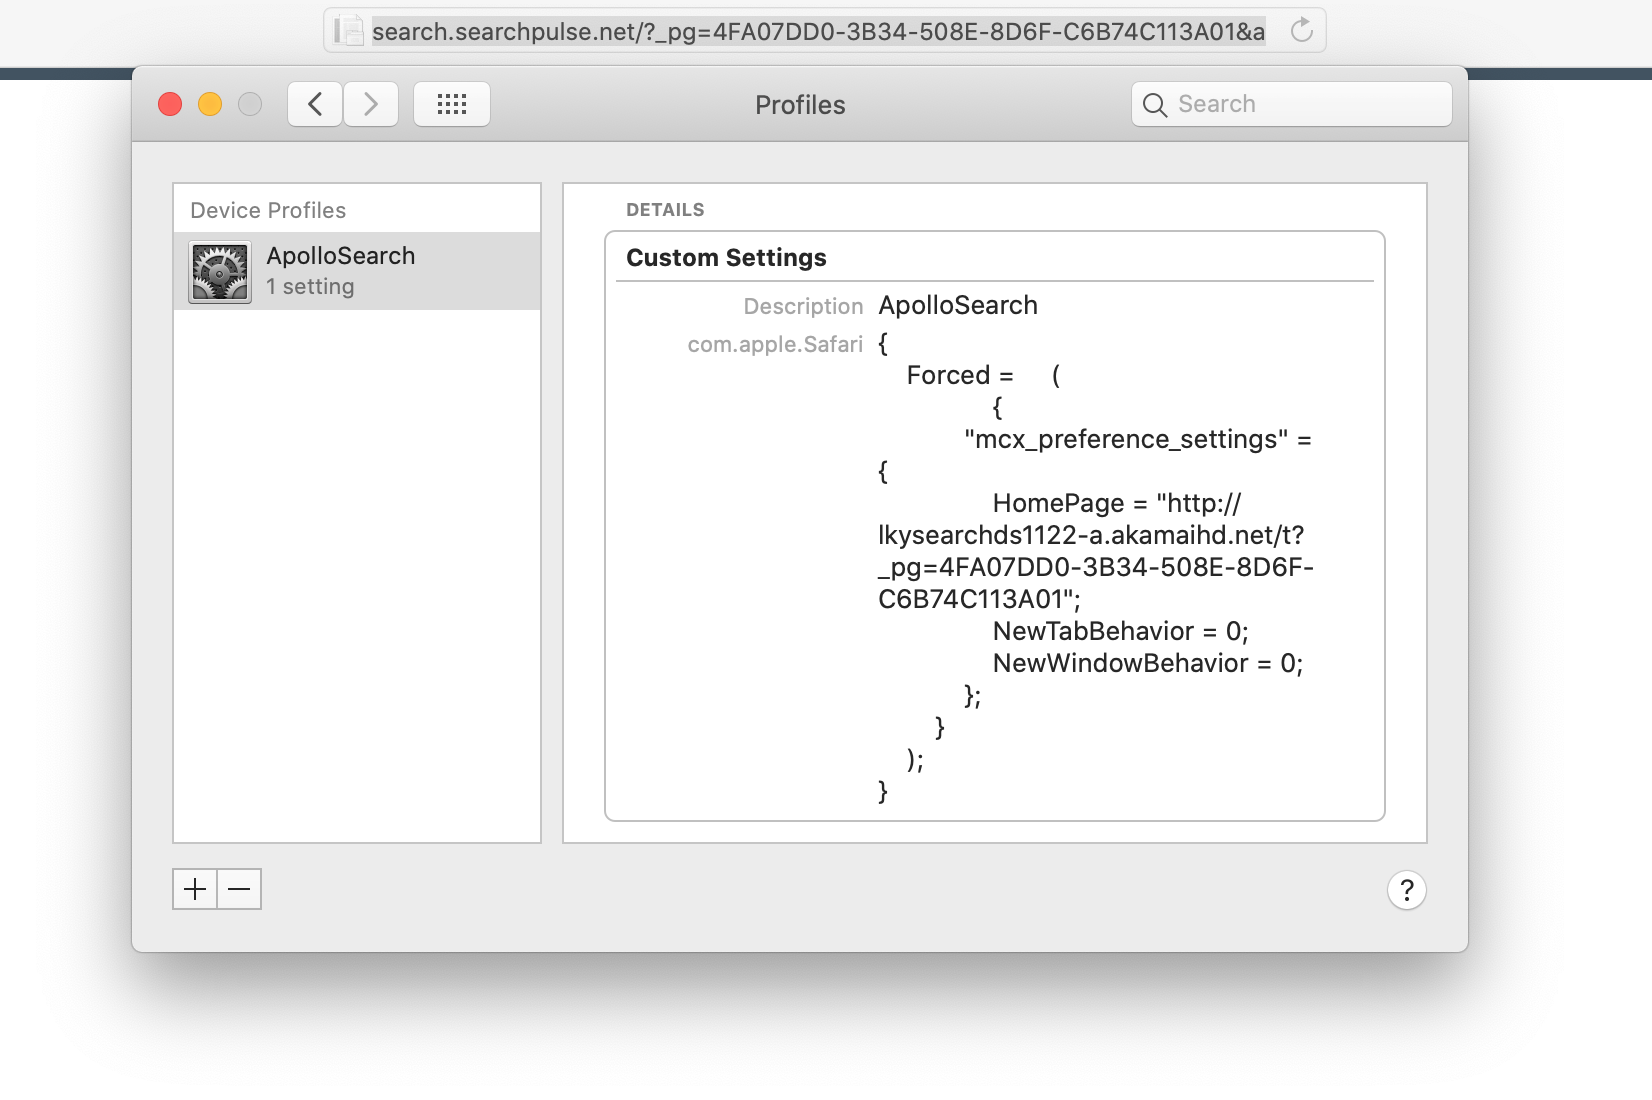This screenshot has height=1100, width=1652.
Task: Click the page icon in Safari address bar
Action: click(347, 30)
